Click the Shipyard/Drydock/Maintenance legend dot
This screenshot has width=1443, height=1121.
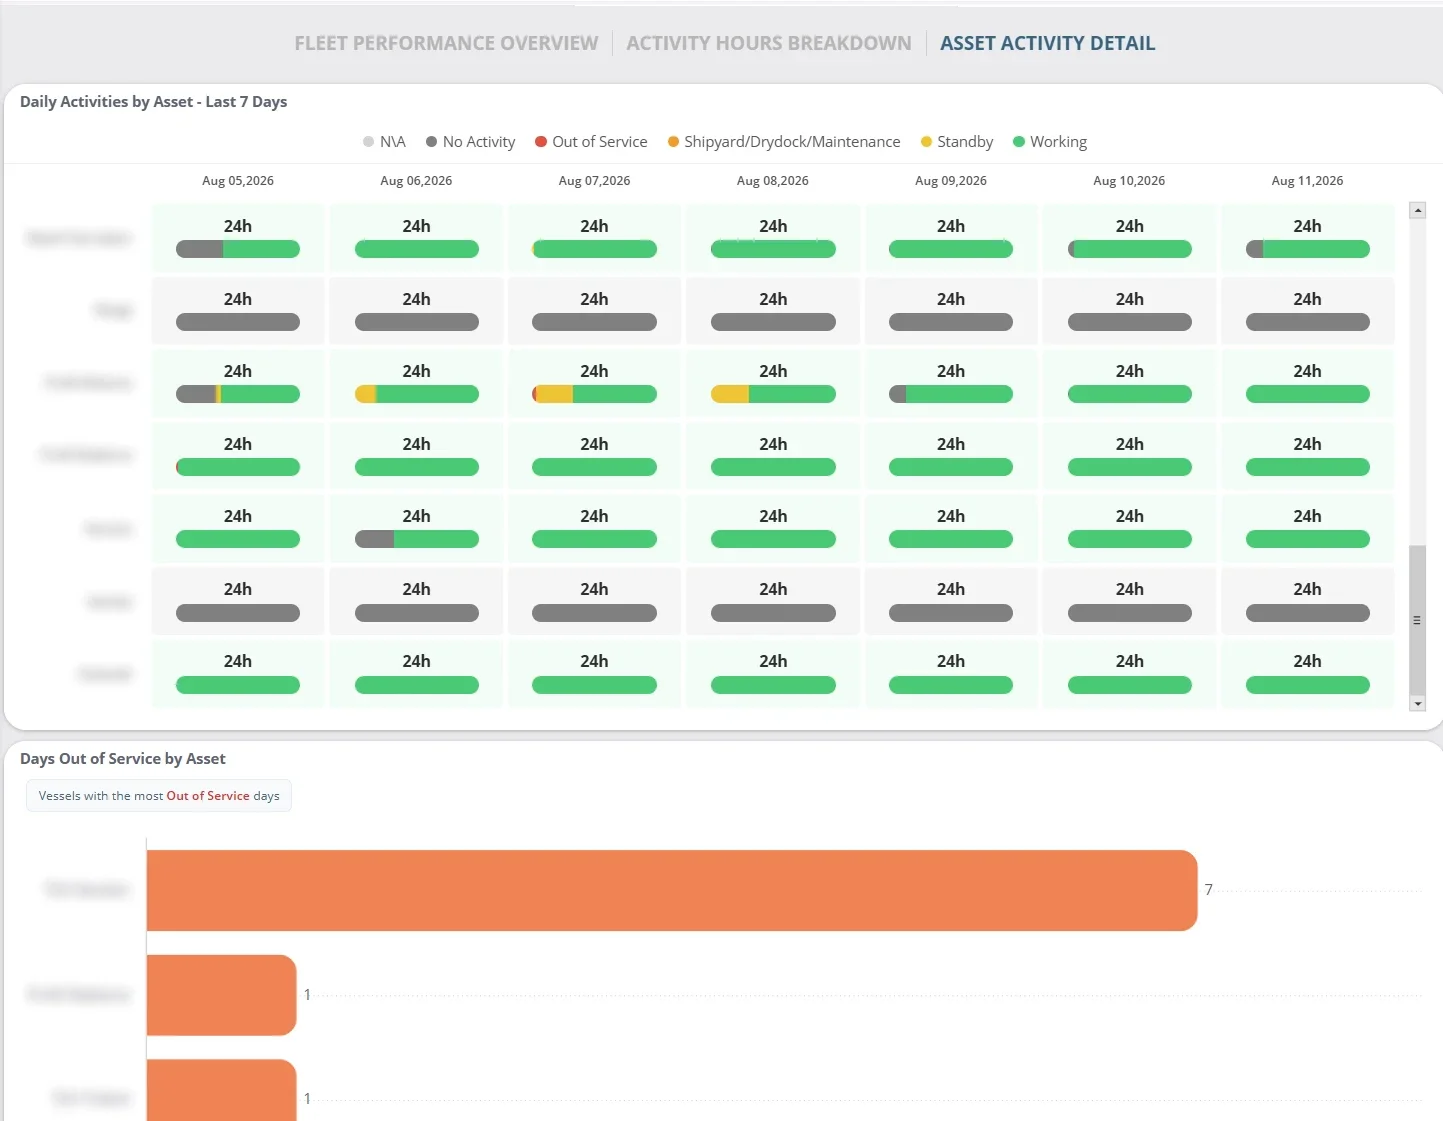coord(673,142)
